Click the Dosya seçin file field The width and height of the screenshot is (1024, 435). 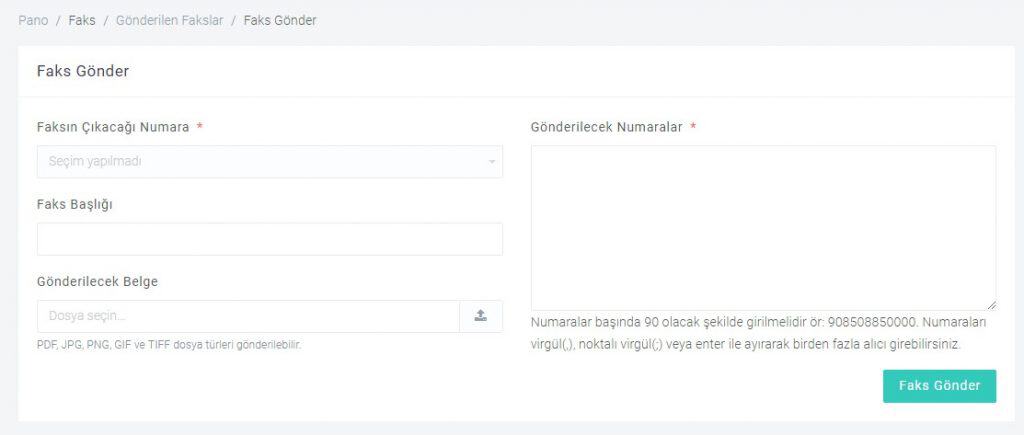click(x=248, y=316)
